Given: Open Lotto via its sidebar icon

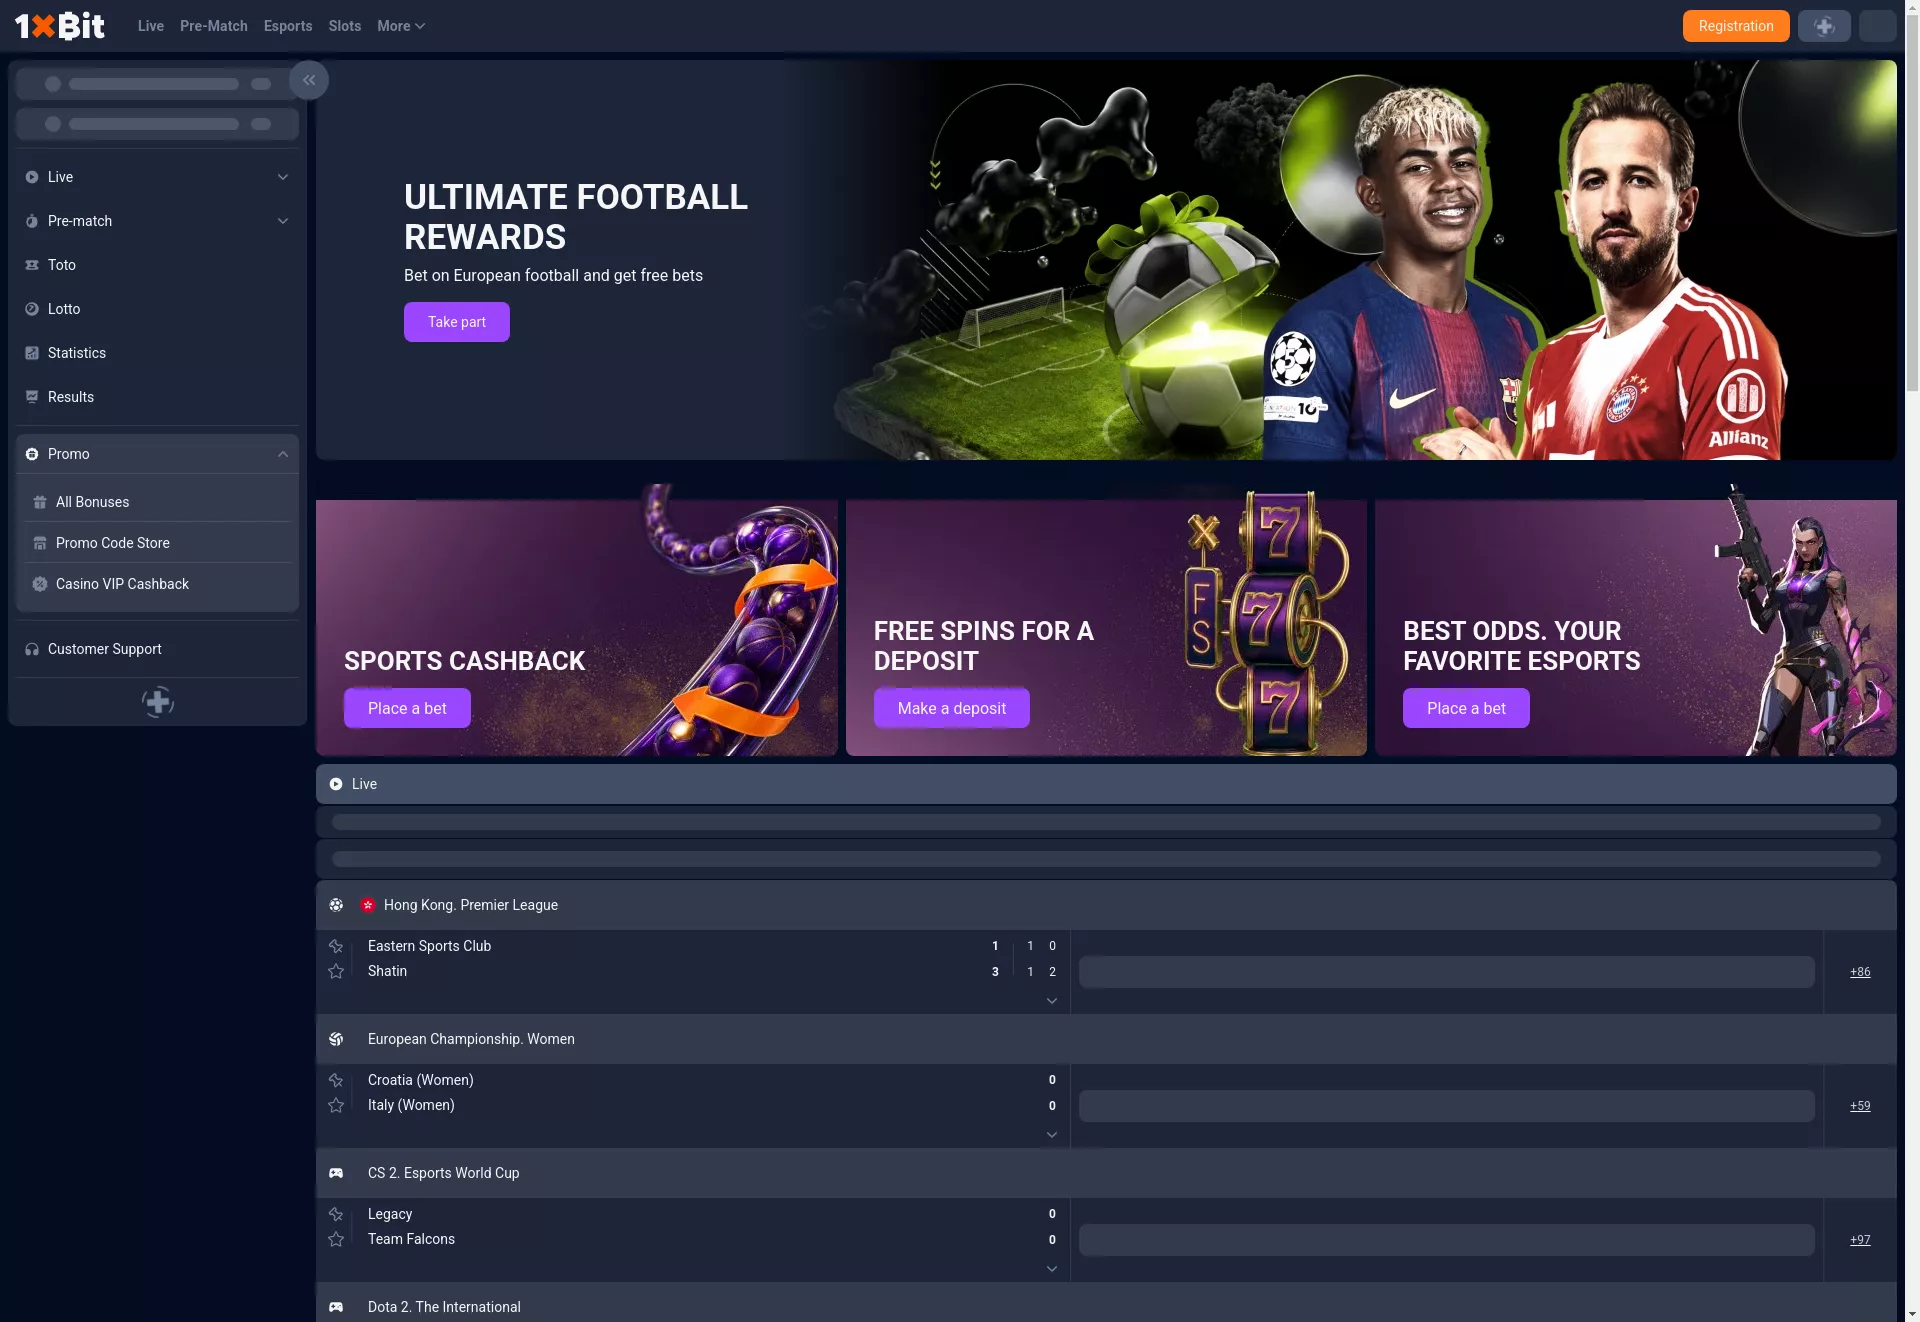Looking at the screenshot, I should (32, 309).
